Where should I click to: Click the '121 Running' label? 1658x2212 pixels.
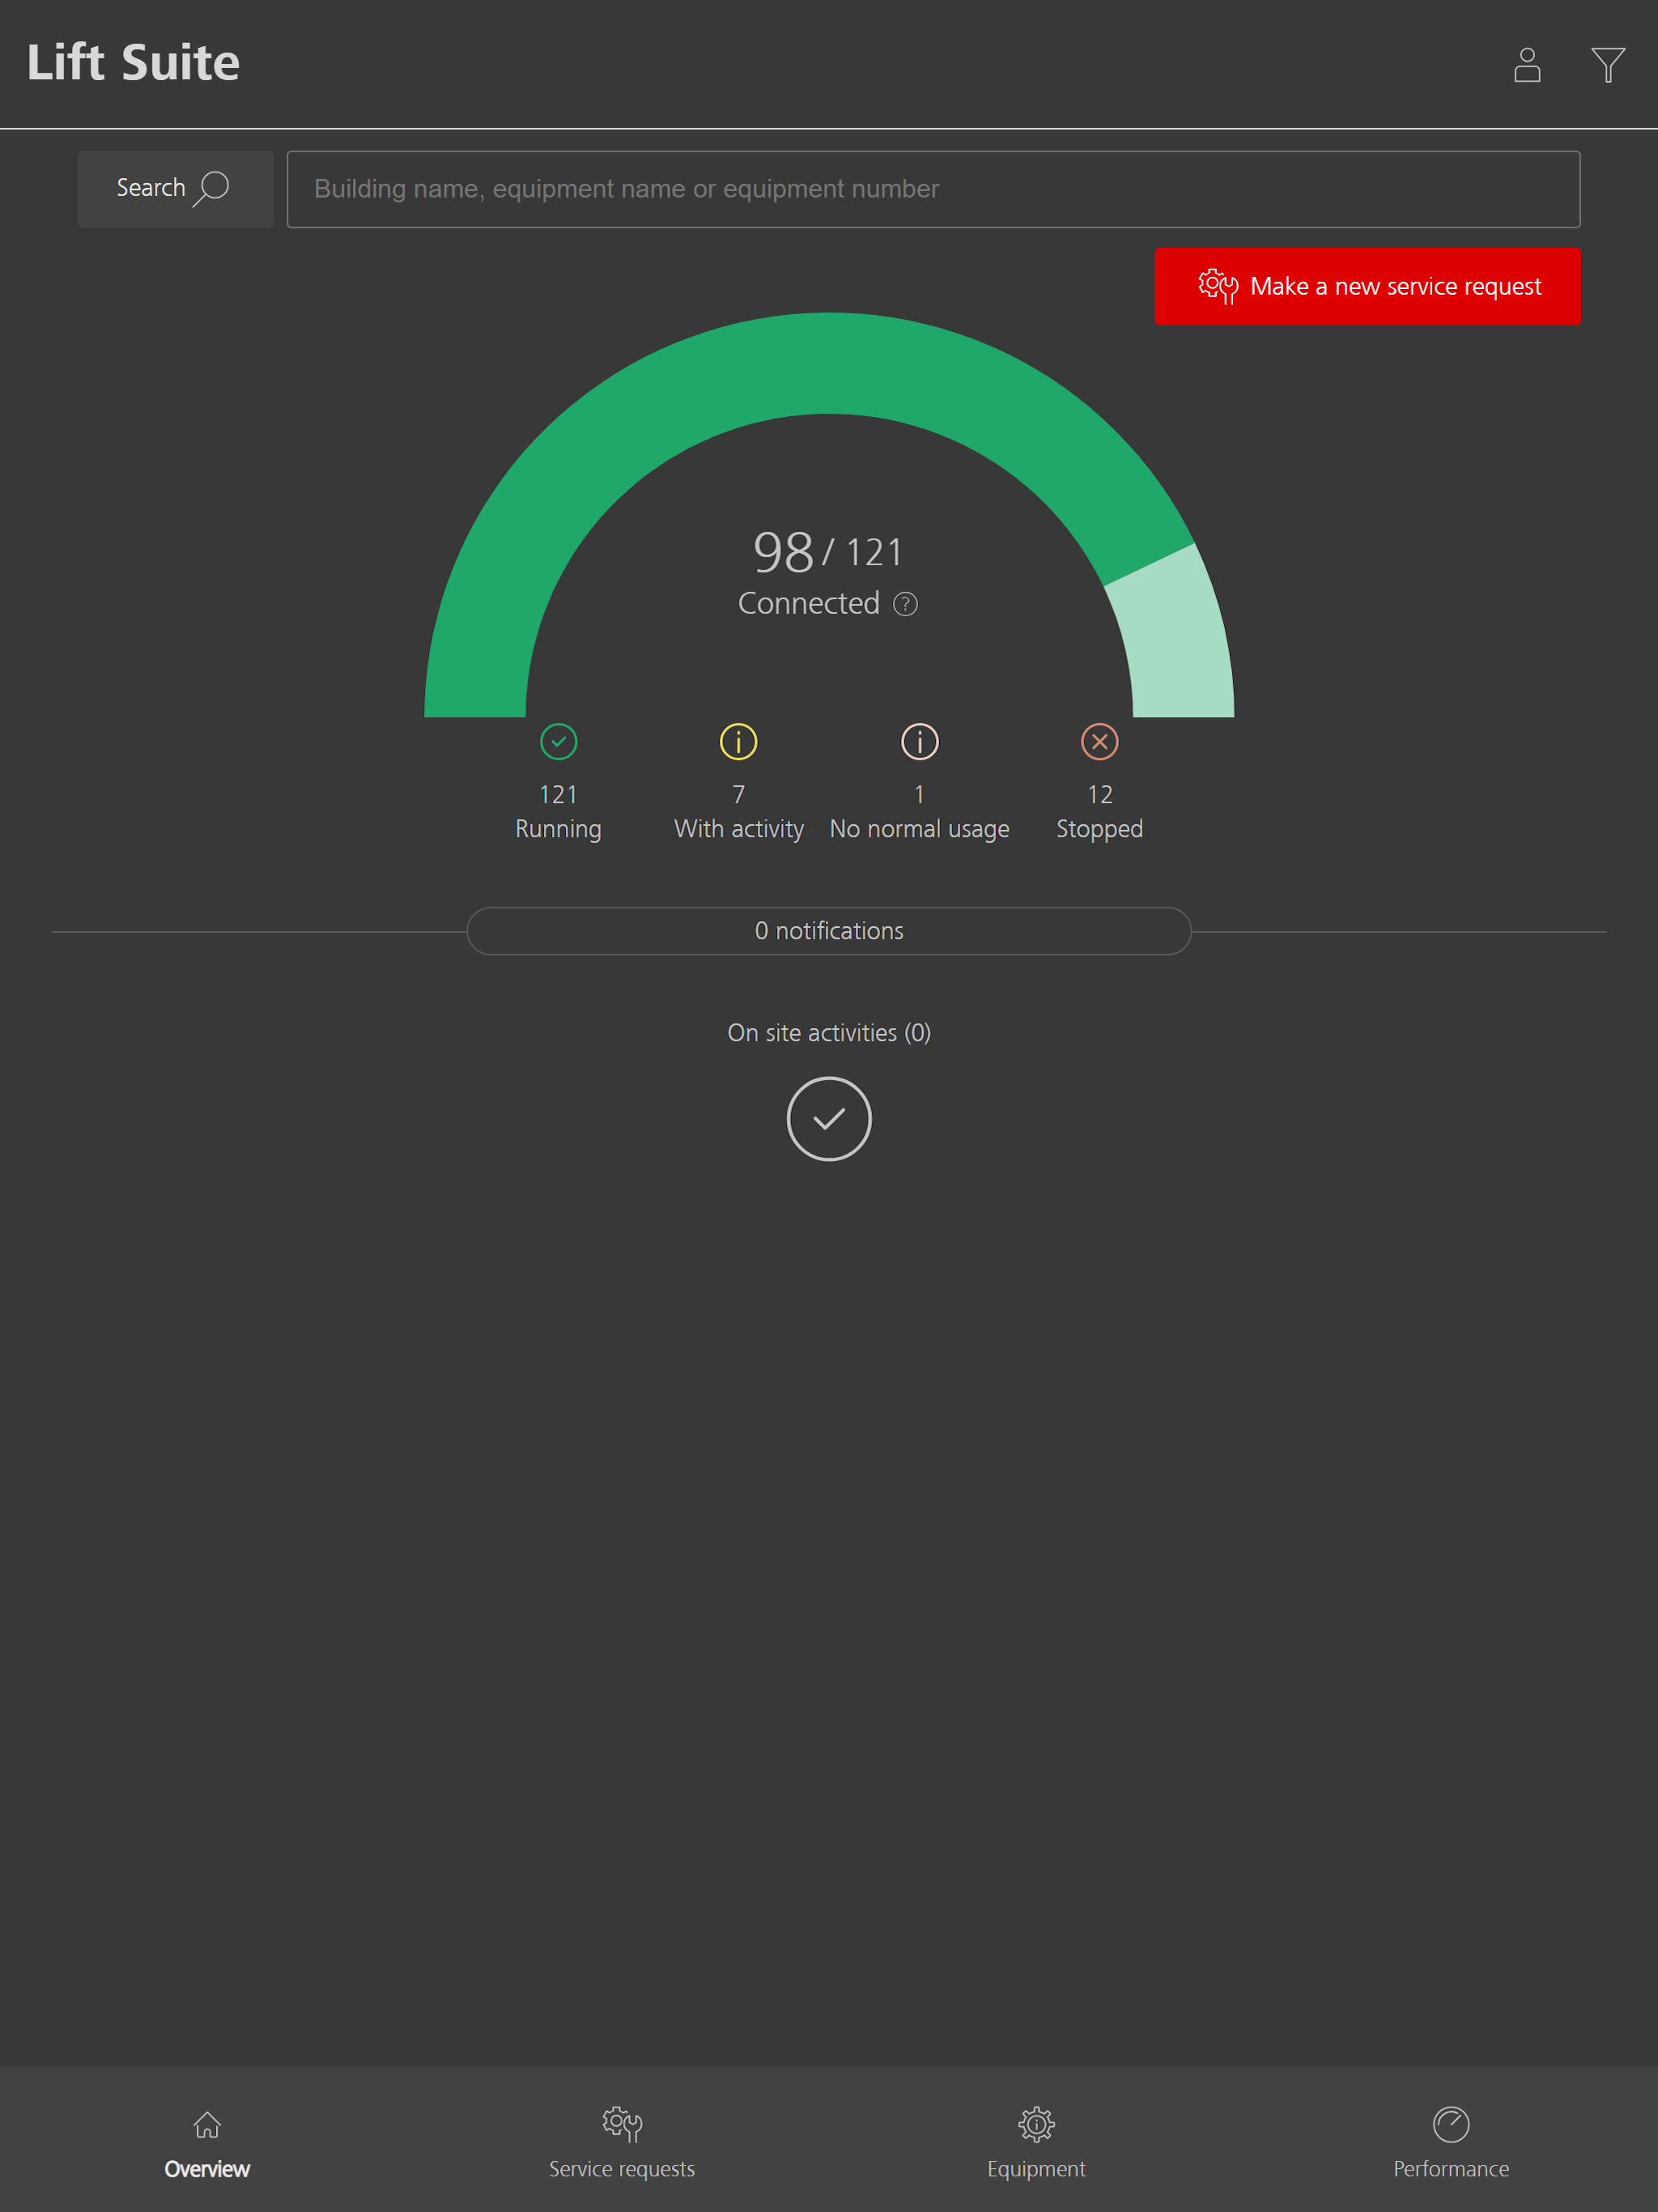point(558,812)
